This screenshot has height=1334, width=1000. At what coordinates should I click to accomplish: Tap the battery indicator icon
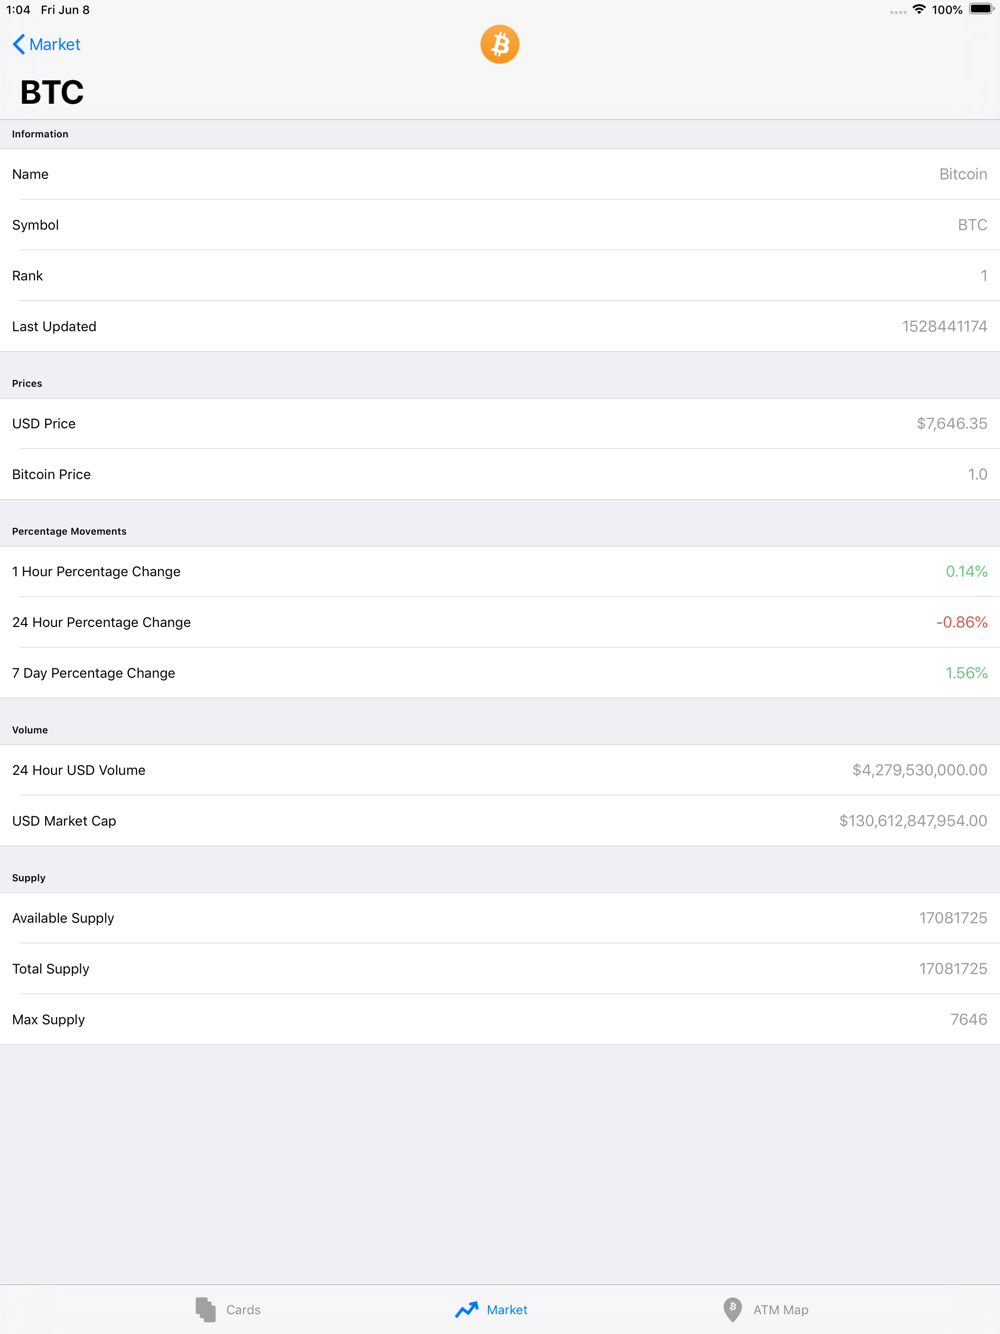(x=981, y=10)
